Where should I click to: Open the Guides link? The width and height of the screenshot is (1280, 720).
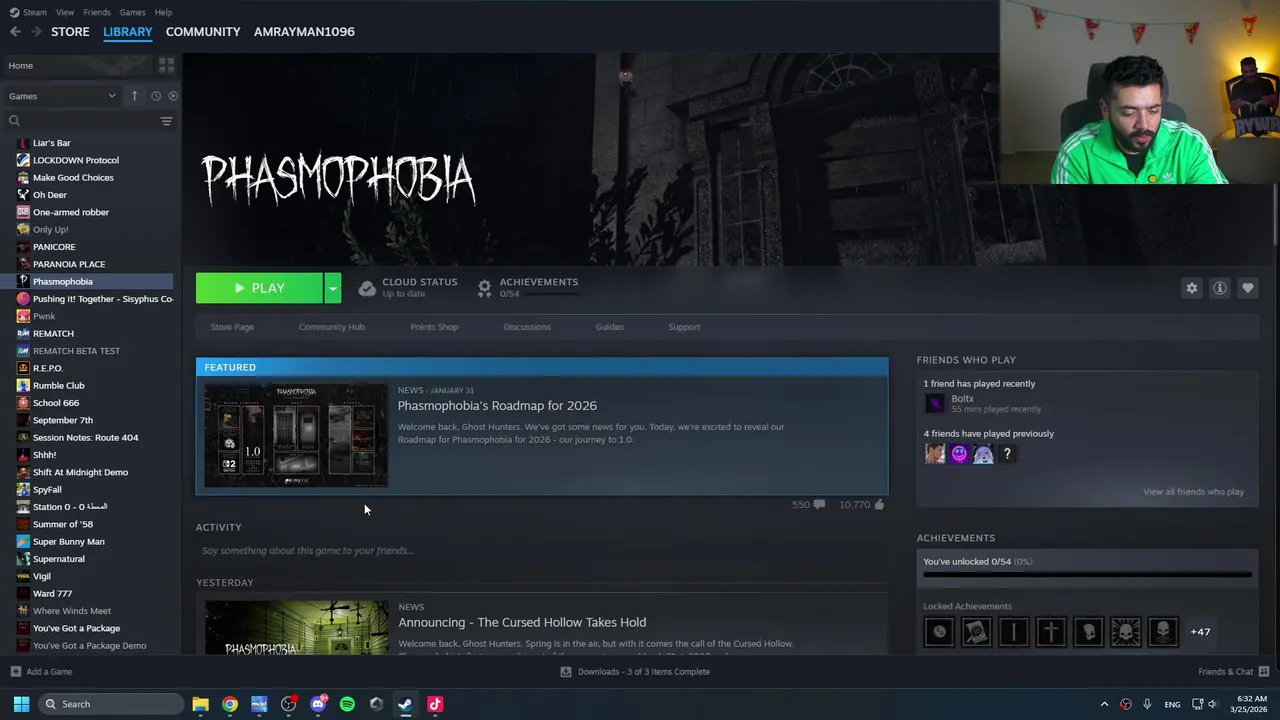point(609,327)
